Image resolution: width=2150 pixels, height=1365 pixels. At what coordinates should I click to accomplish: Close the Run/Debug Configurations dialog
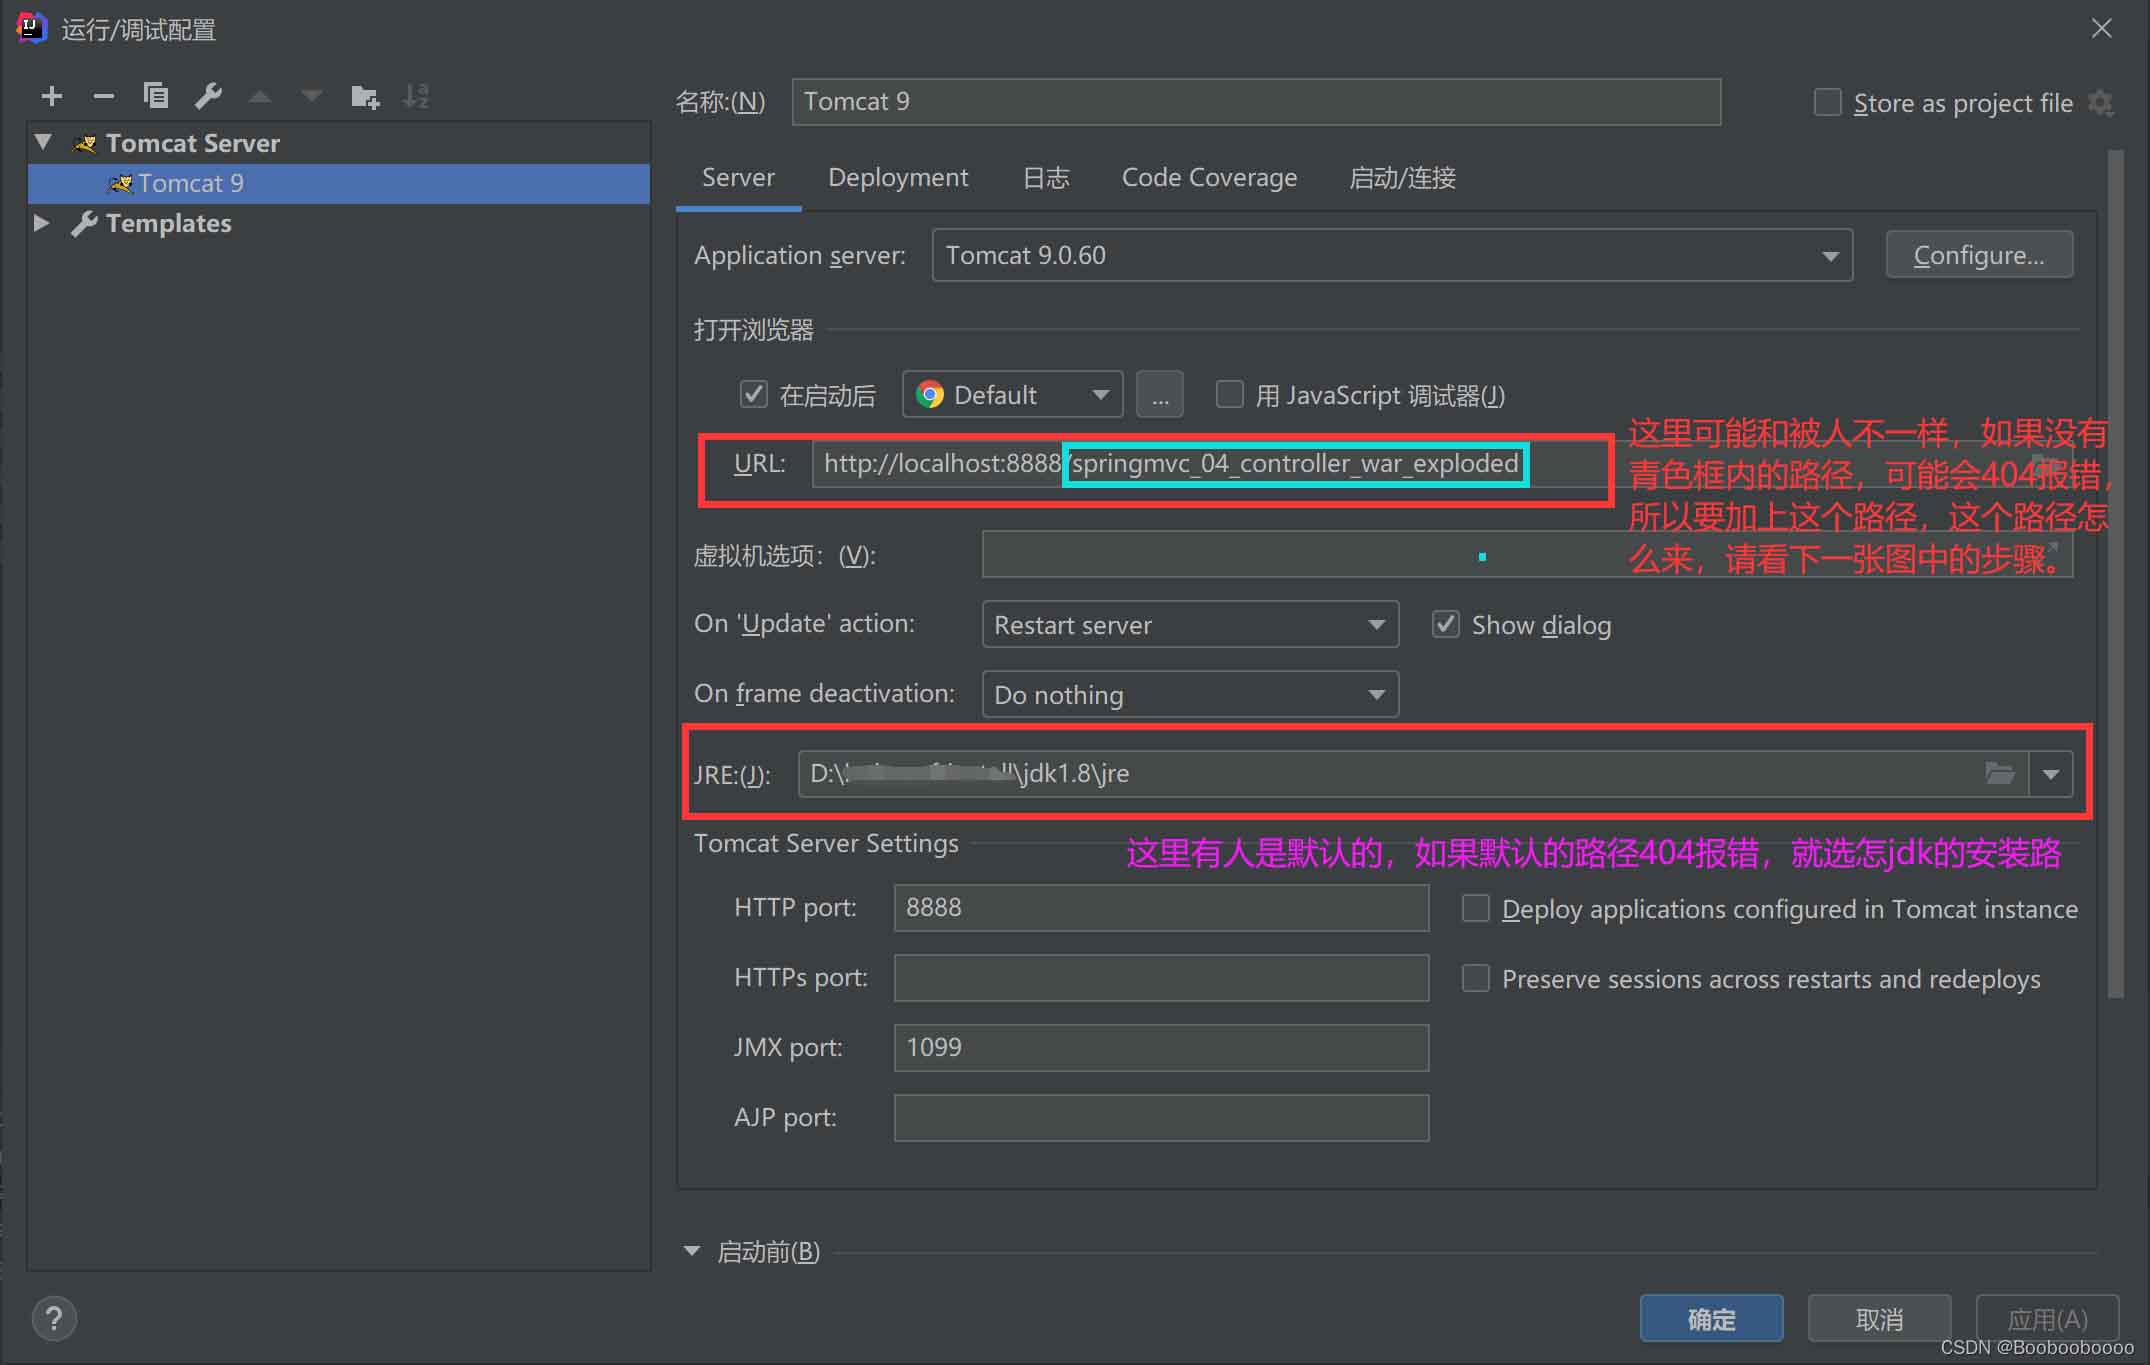2102,29
